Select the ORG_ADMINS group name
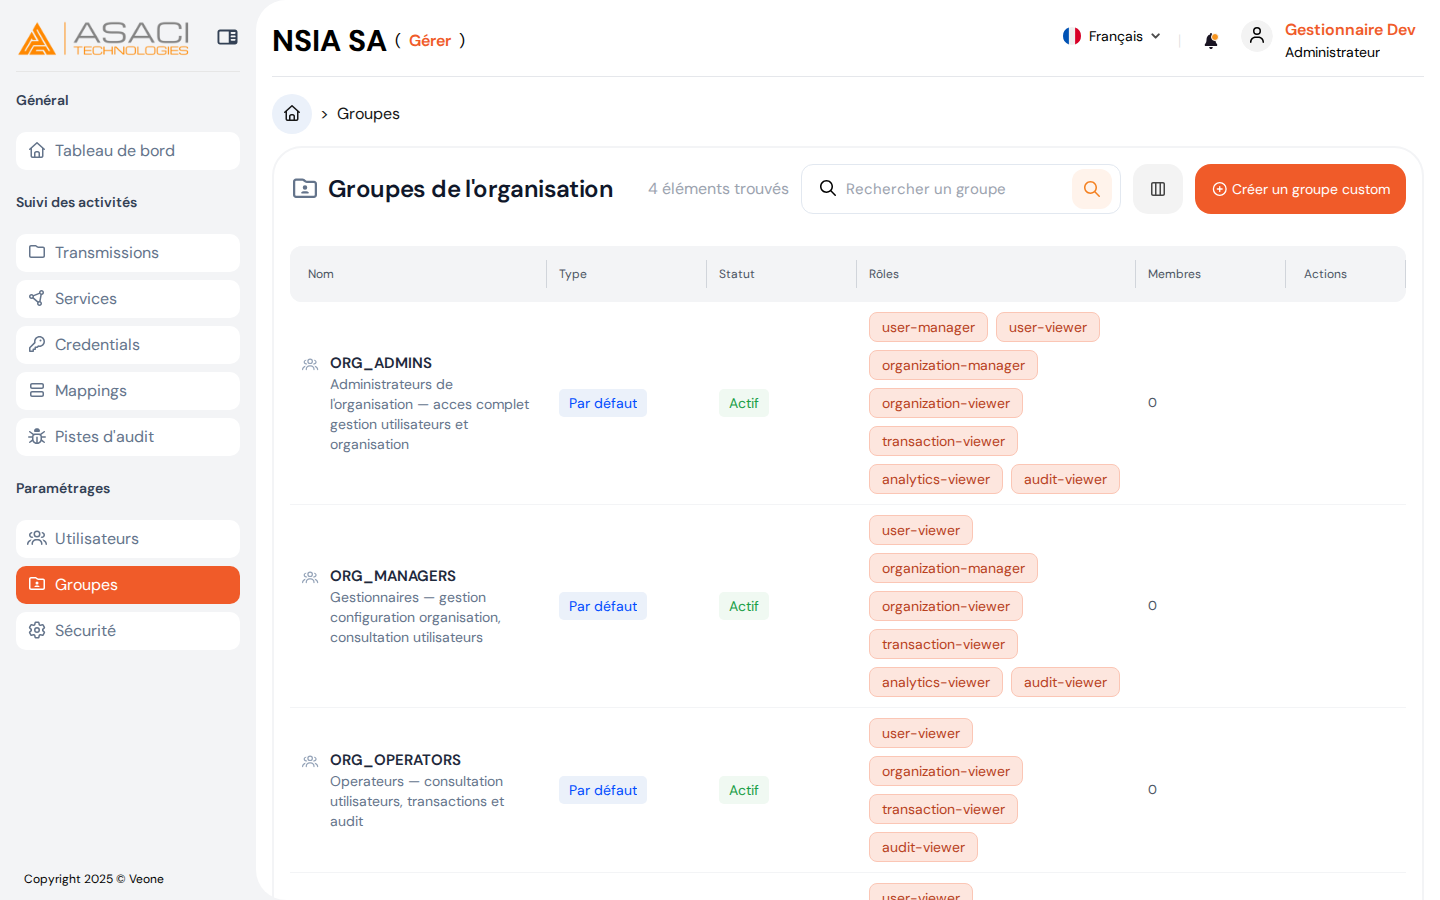The width and height of the screenshot is (1440, 900). (x=381, y=363)
